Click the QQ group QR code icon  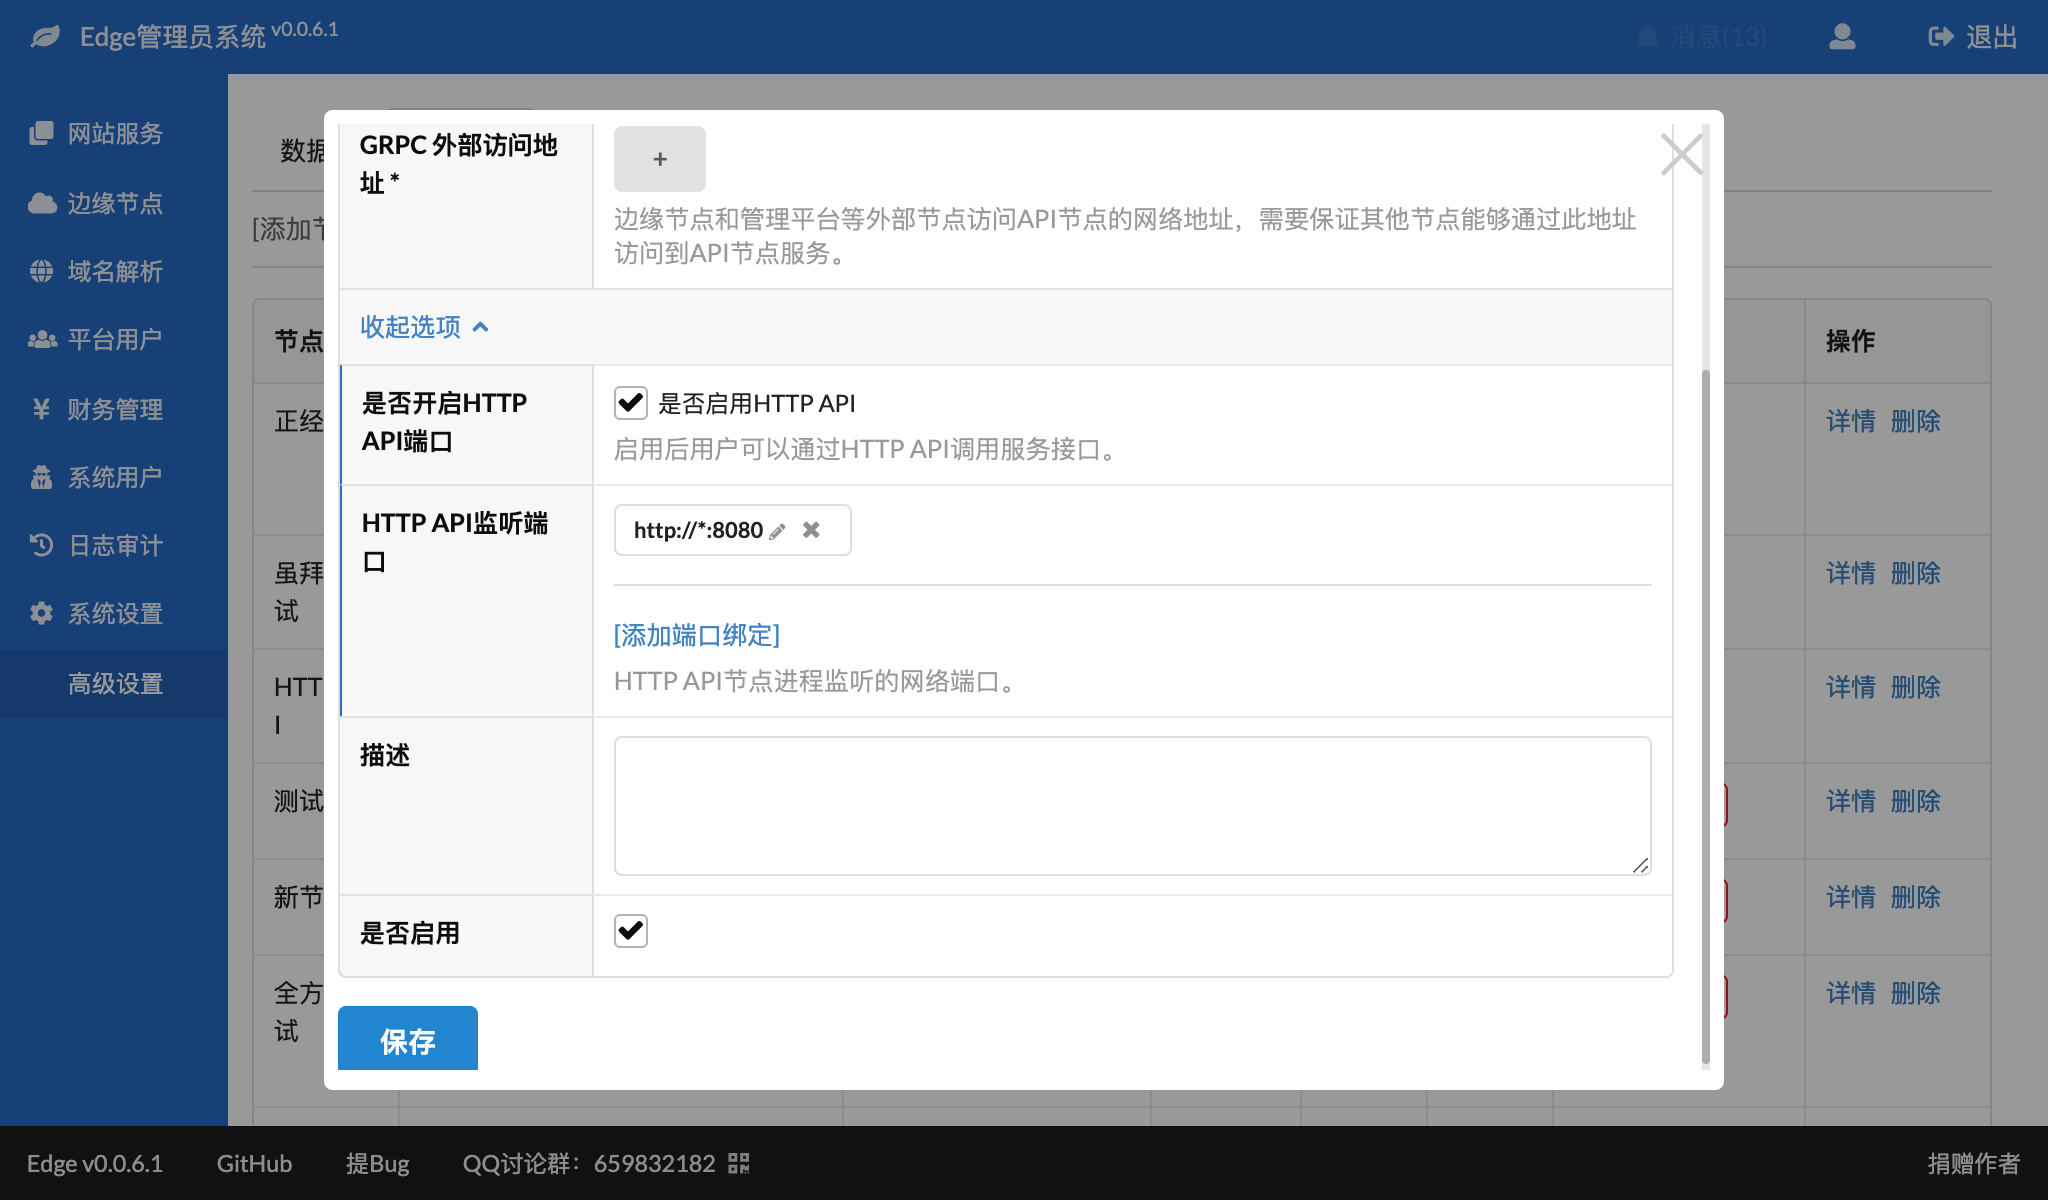[739, 1163]
